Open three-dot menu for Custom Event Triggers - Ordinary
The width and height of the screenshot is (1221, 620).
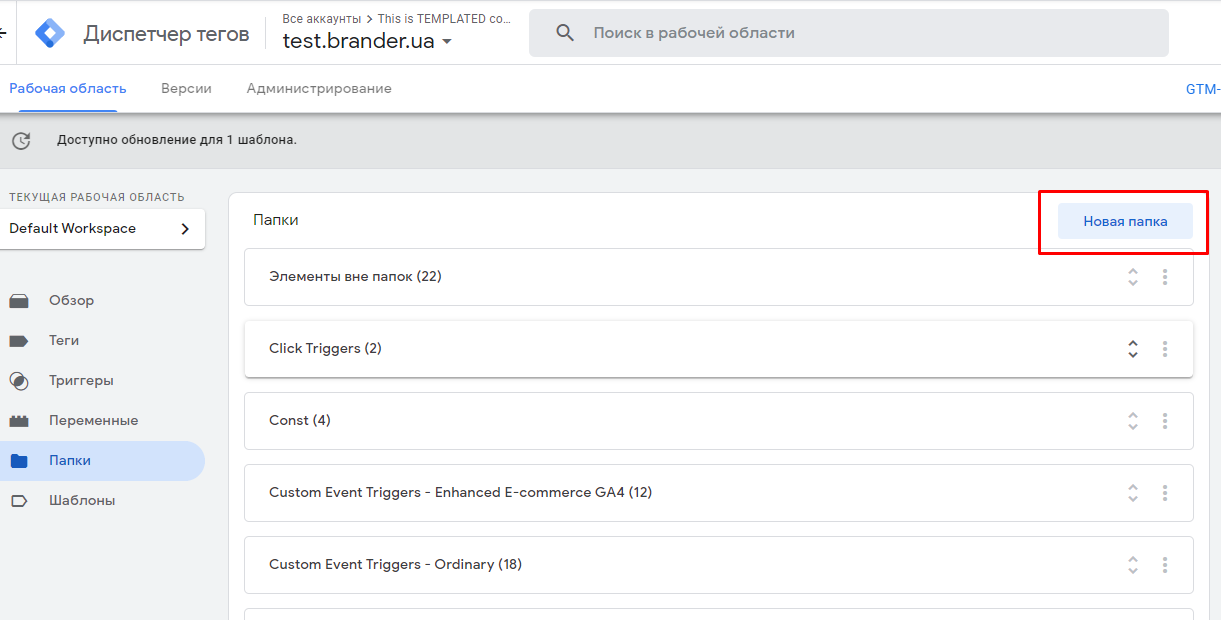point(1165,565)
